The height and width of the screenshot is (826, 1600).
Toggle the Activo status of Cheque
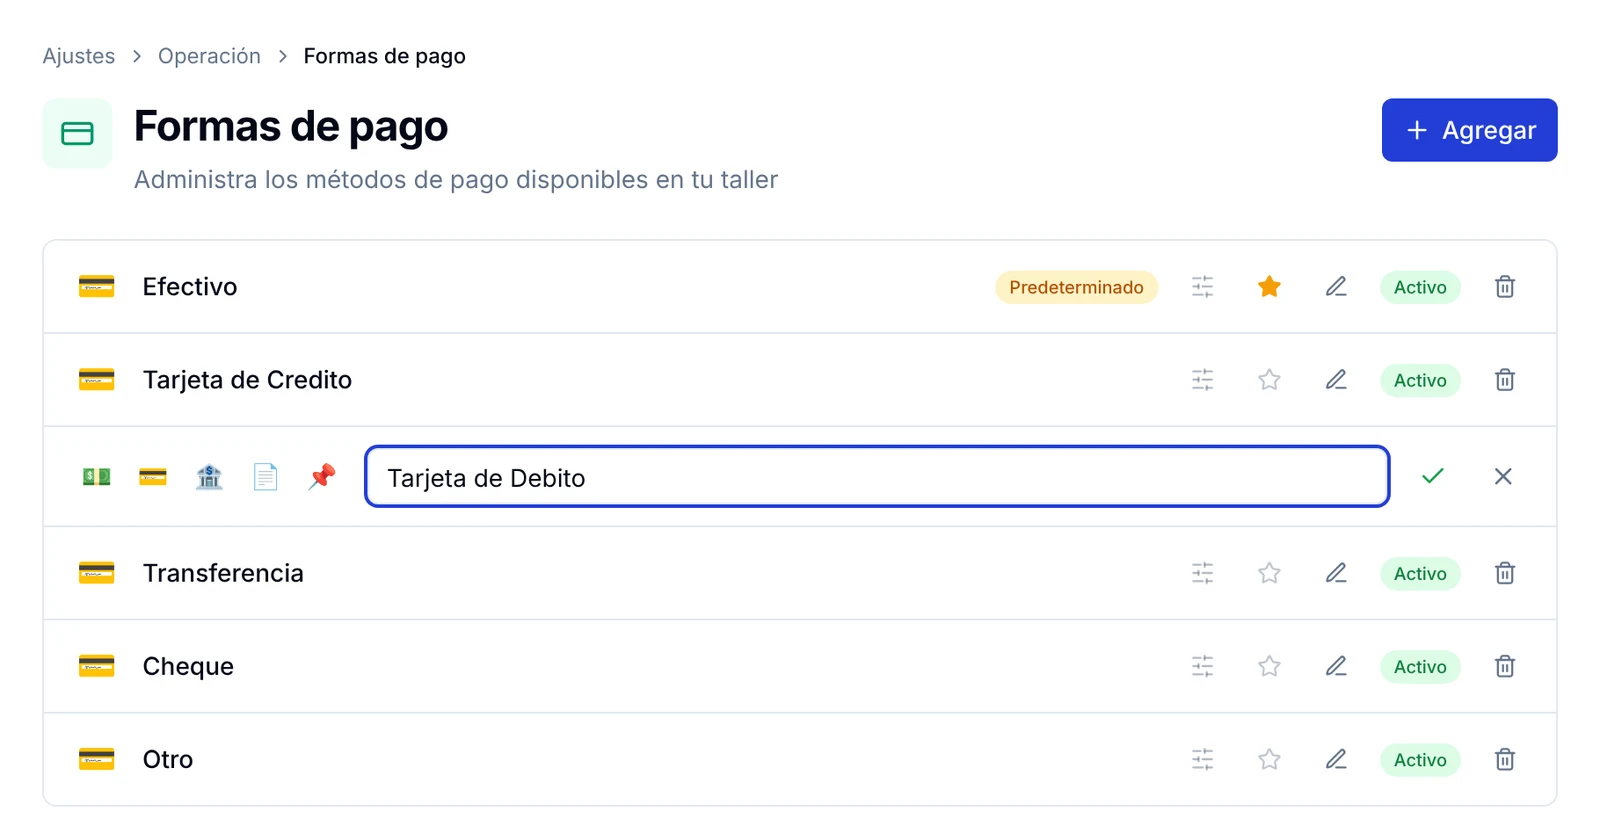coord(1420,666)
